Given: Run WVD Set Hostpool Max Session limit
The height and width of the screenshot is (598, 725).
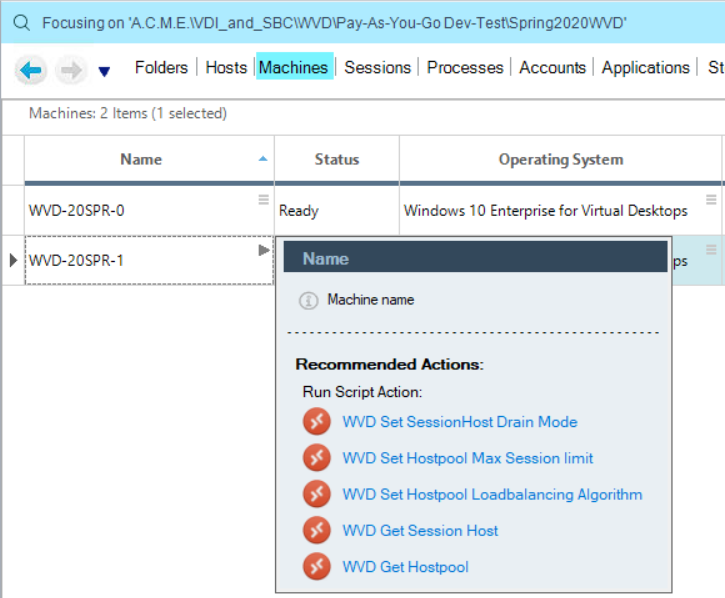Looking at the screenshot, I should (x=467, y=458).
